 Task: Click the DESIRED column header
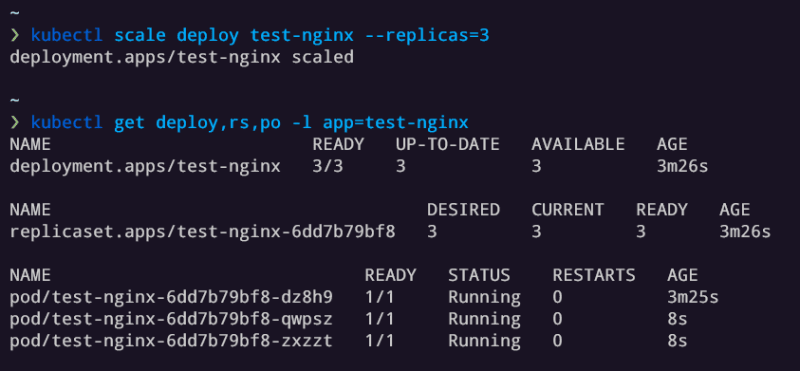(463, 210)
